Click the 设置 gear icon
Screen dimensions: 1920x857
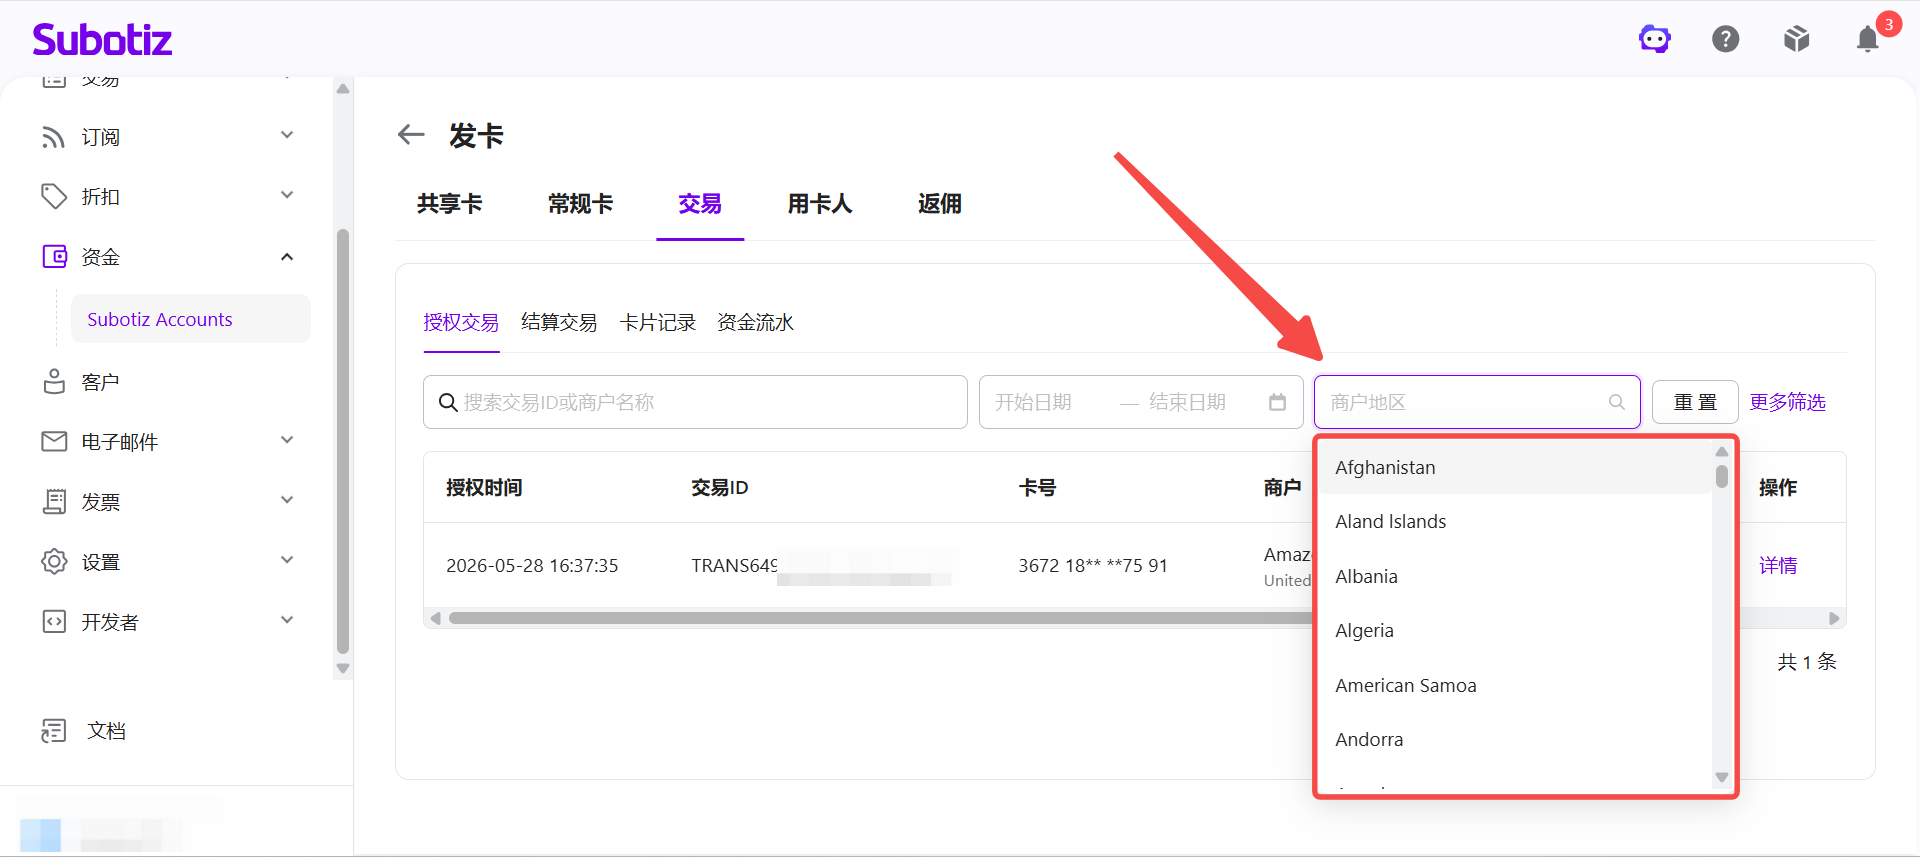(54, 561)
